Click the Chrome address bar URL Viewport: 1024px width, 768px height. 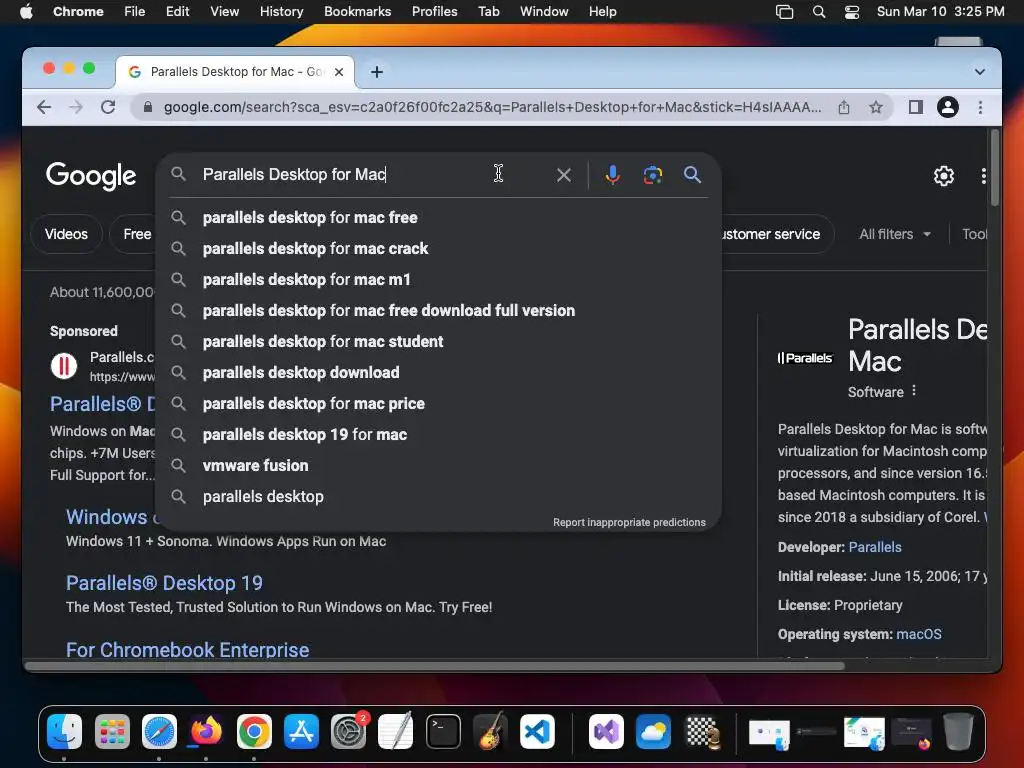tap(492, 107)
